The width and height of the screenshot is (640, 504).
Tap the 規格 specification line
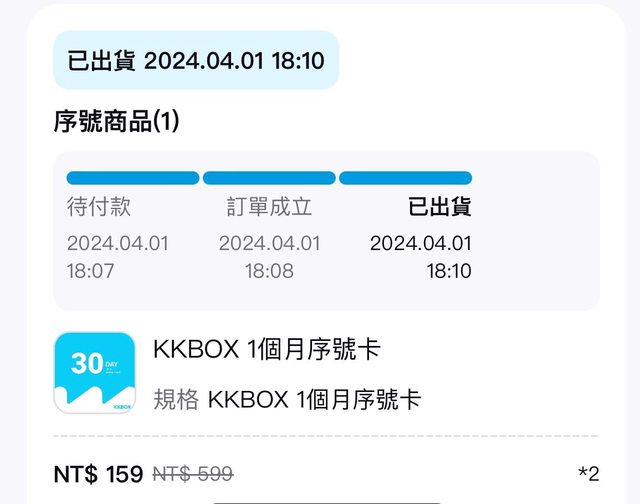pos(287,400)
